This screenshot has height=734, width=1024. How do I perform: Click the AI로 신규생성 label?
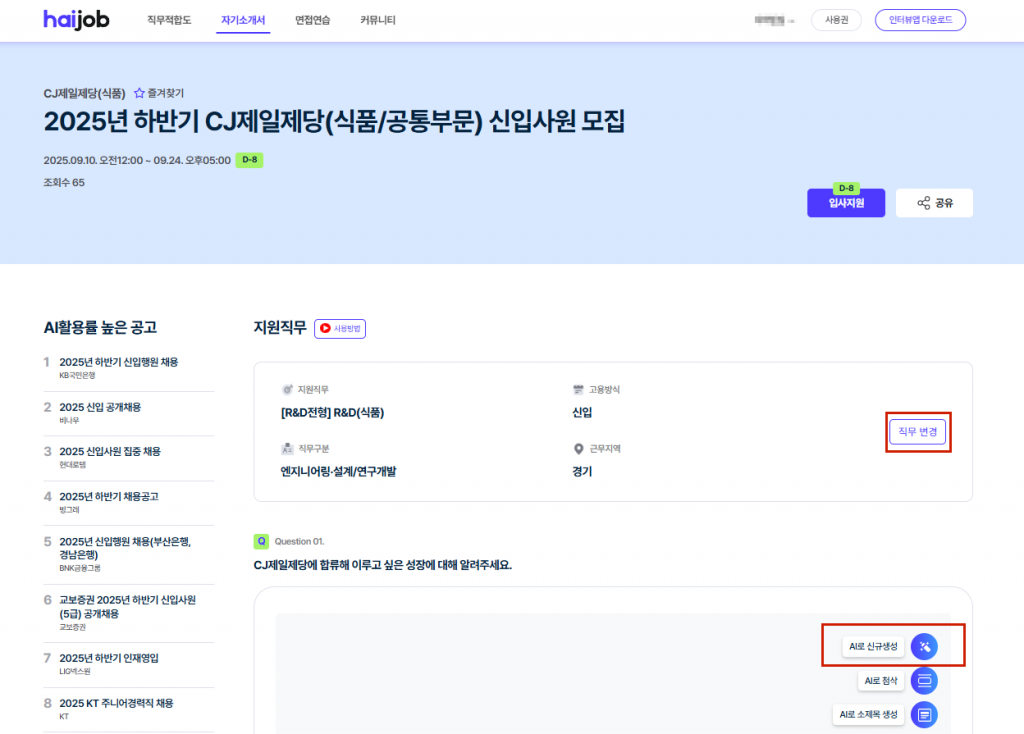[x=873, y=646]
